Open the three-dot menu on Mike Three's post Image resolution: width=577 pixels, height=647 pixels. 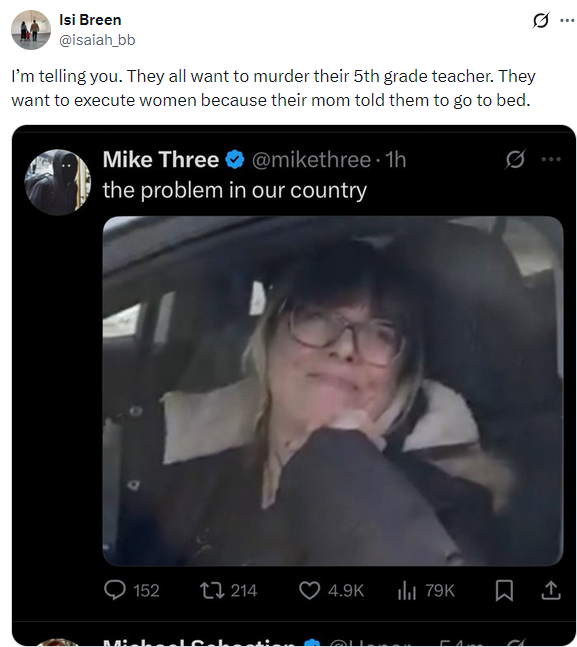coord(551,159)
